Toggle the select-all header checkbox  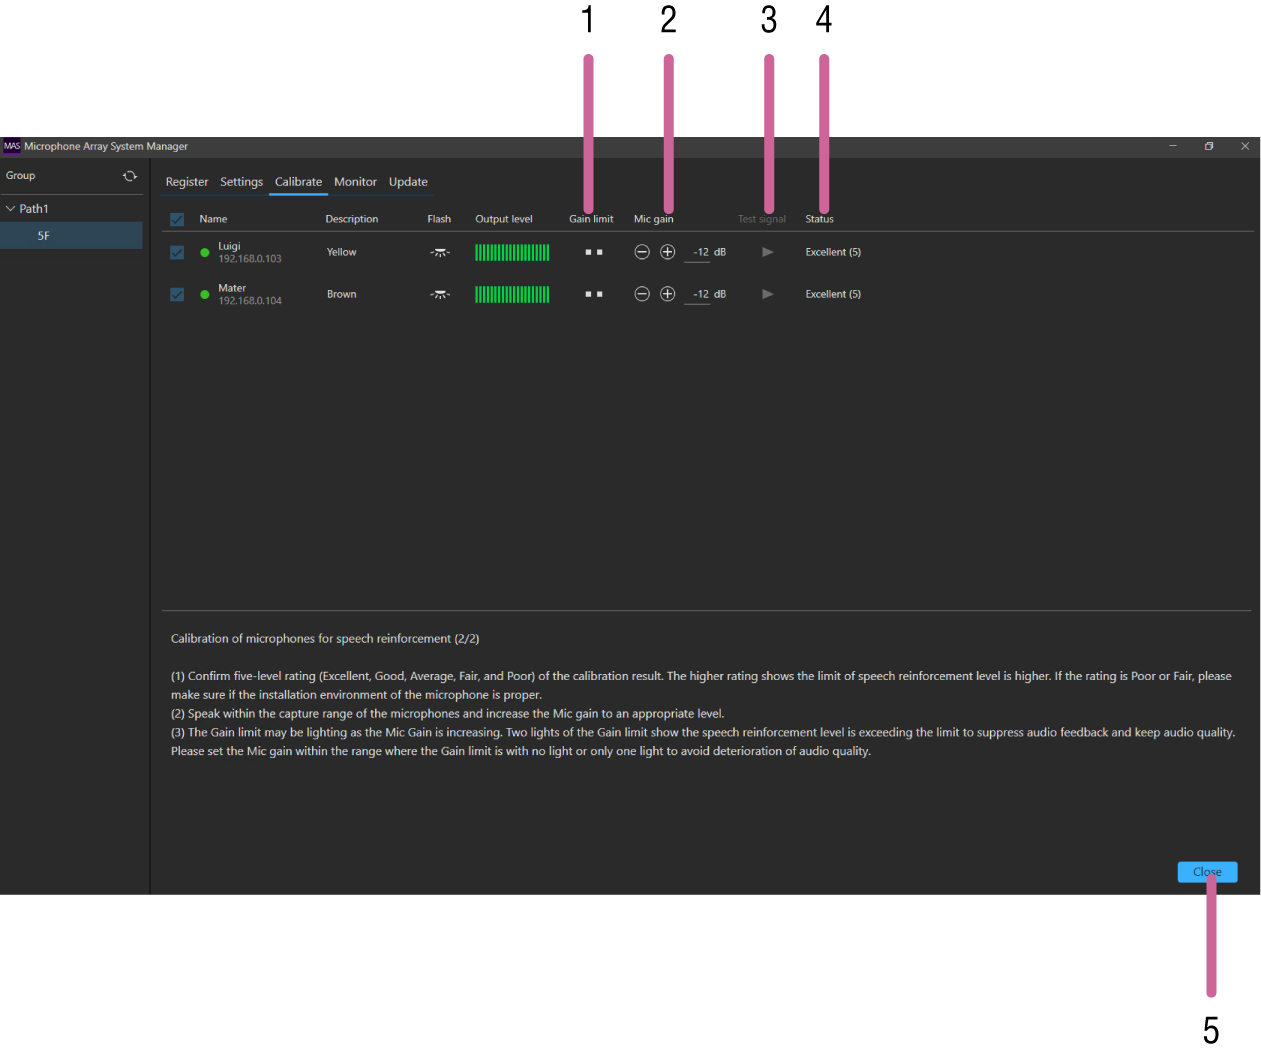coord(177,219)
